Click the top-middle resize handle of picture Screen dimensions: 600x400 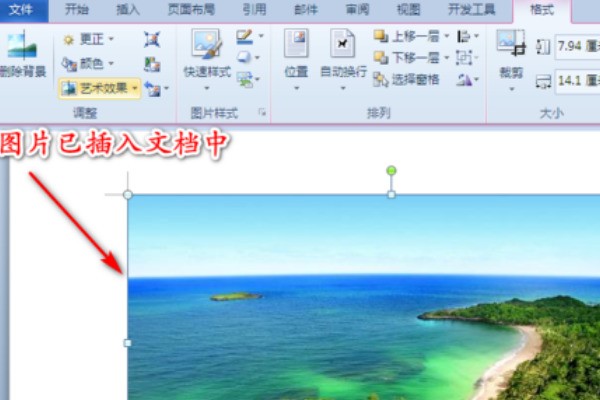tap(391, 195)
